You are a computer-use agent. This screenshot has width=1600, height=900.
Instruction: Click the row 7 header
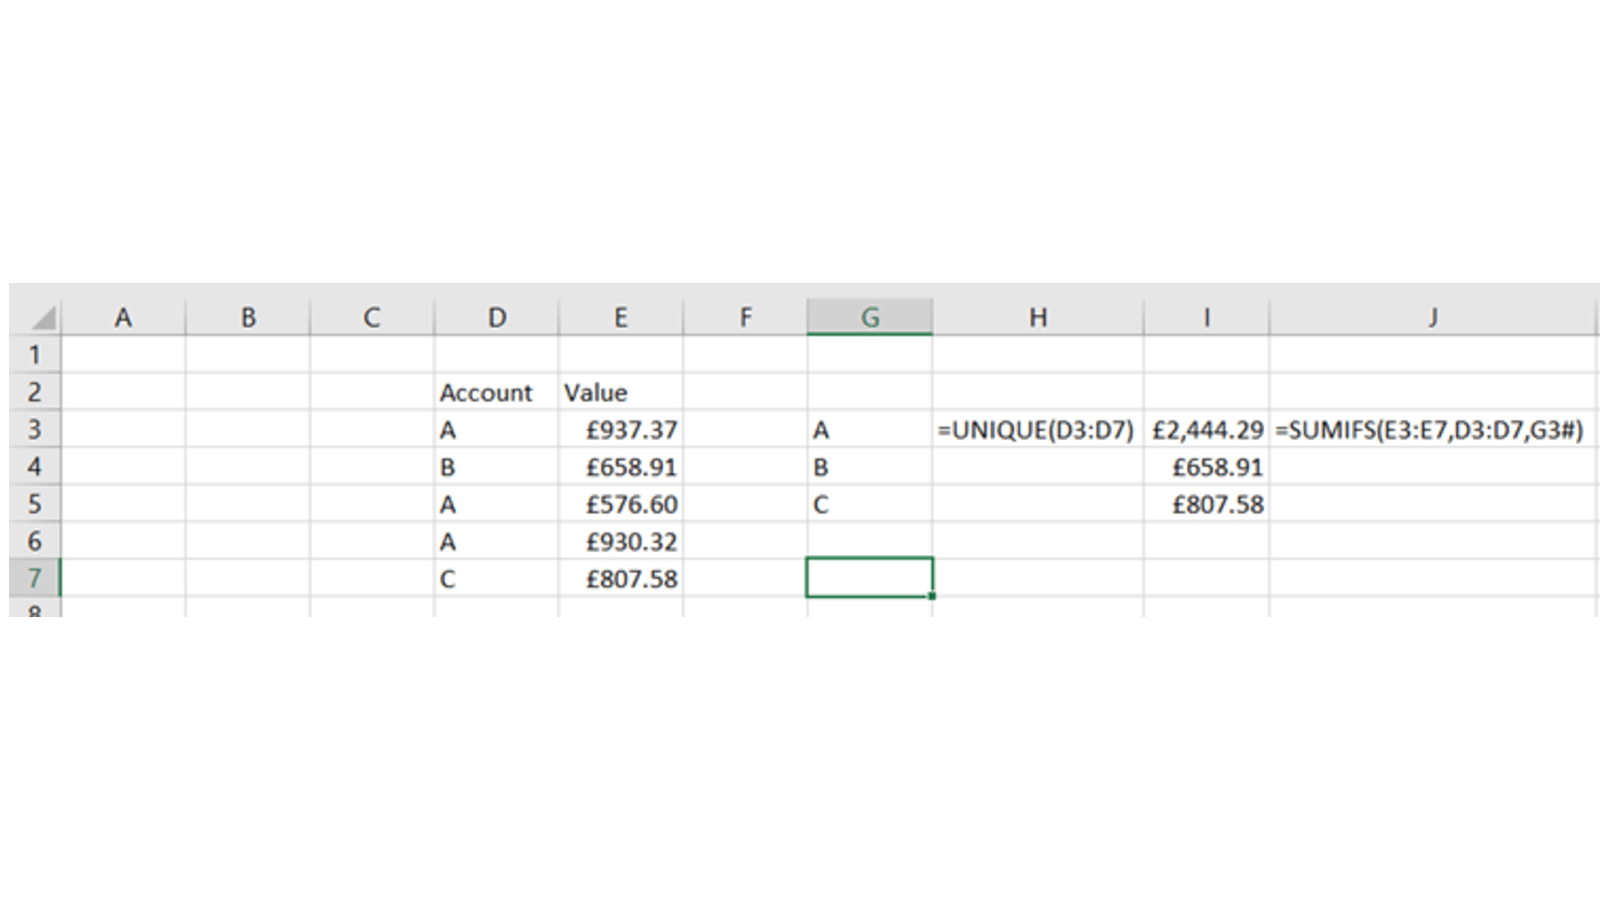pyautogui.click(x=35, y=578)
